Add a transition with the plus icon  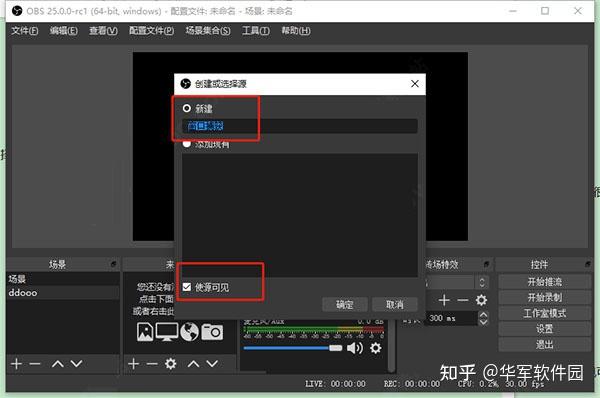tap(444, 300)
